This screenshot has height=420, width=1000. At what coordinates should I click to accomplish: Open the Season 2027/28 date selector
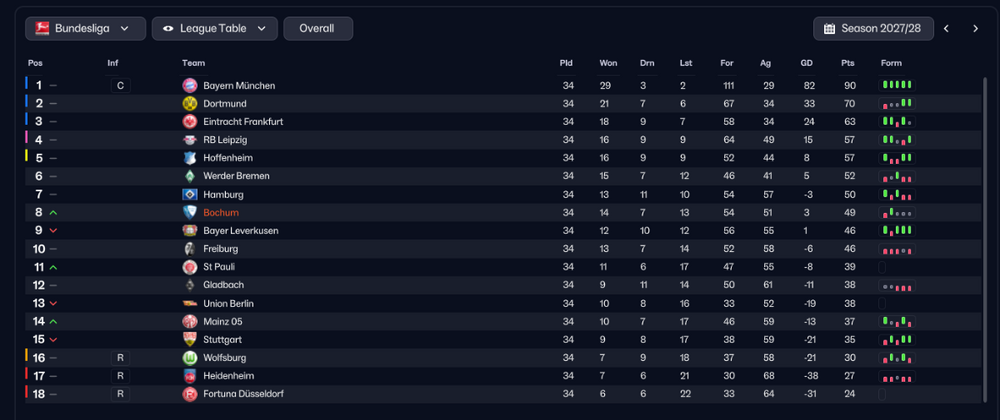pos(873,29)
